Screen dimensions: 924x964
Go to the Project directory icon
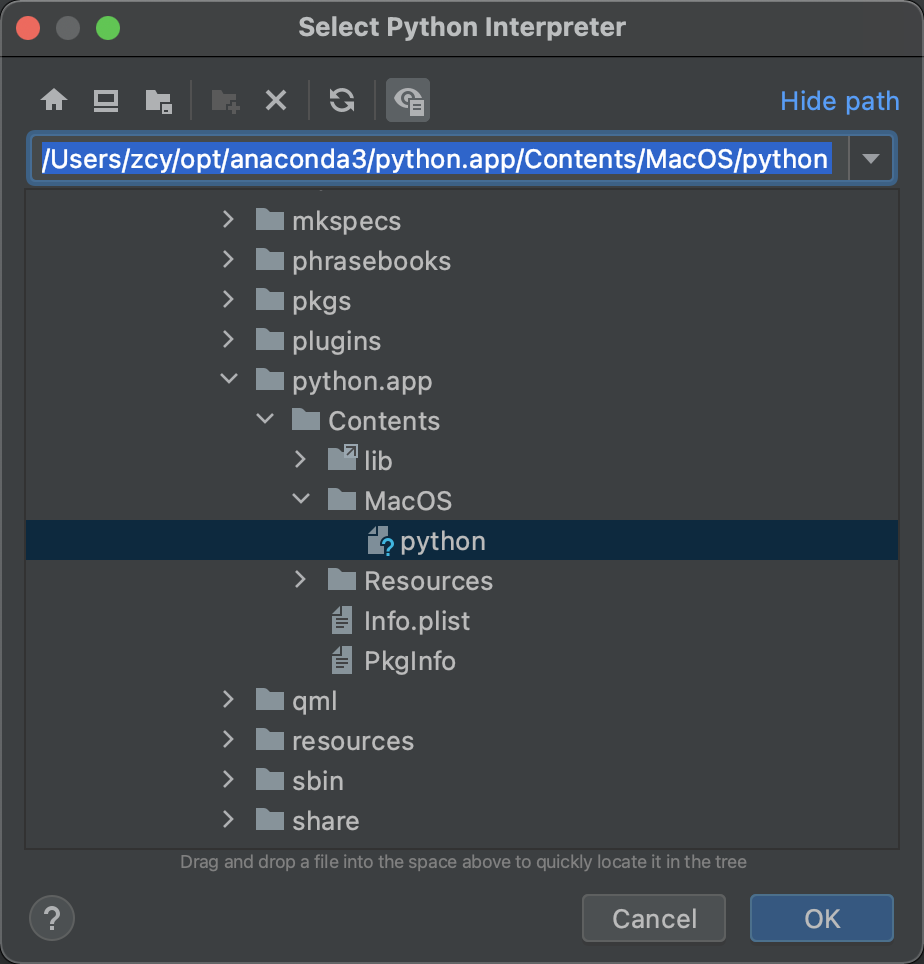[159, 101]
